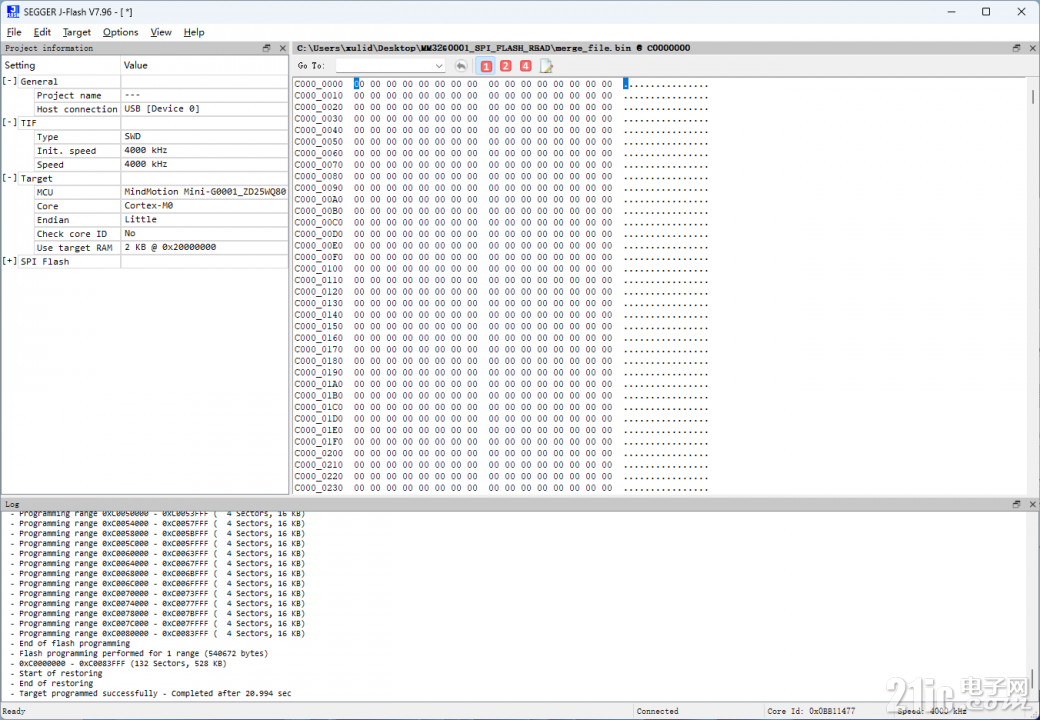Undock the merge_file.bin data window
The image size is (1040, 720).
coord(1016,48)
